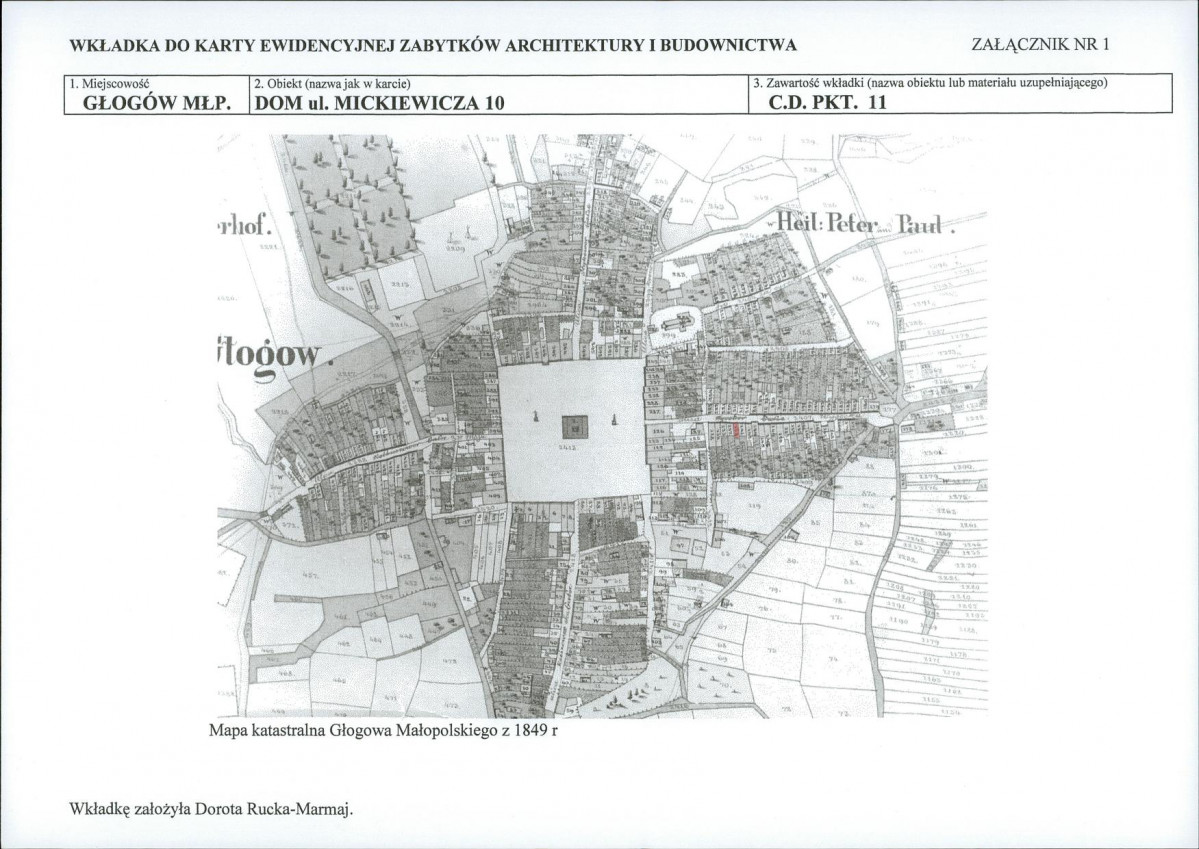Click the 'GŁOGÓW MŁP.' locality field

coord(157,103)
